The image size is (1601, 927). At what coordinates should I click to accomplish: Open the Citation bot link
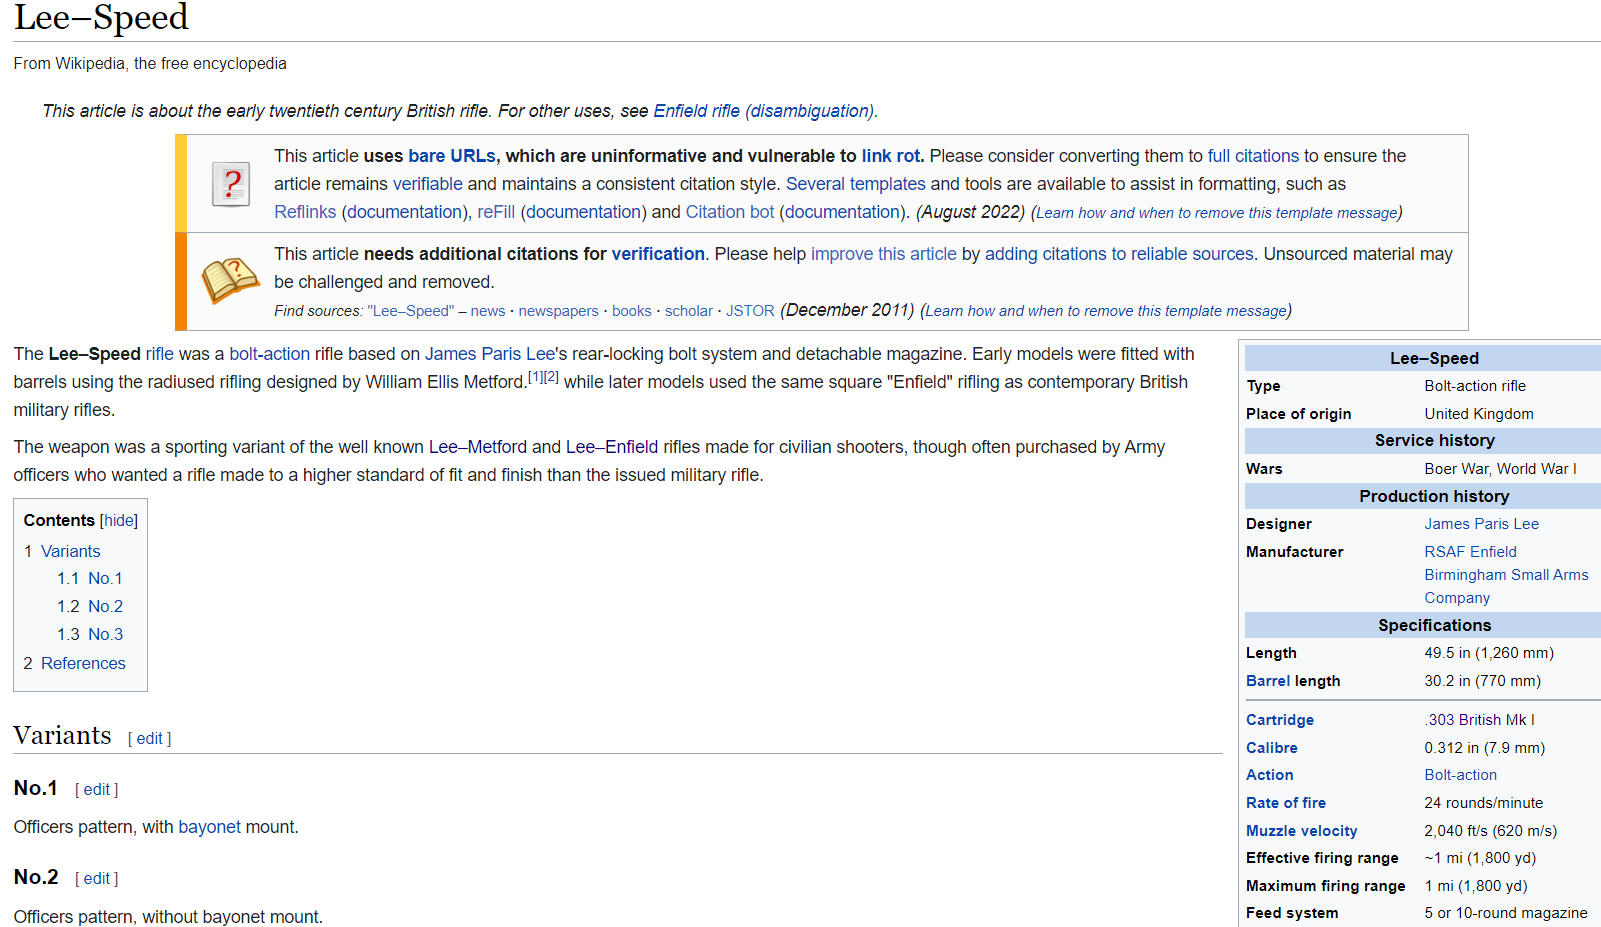coord(730,212)
